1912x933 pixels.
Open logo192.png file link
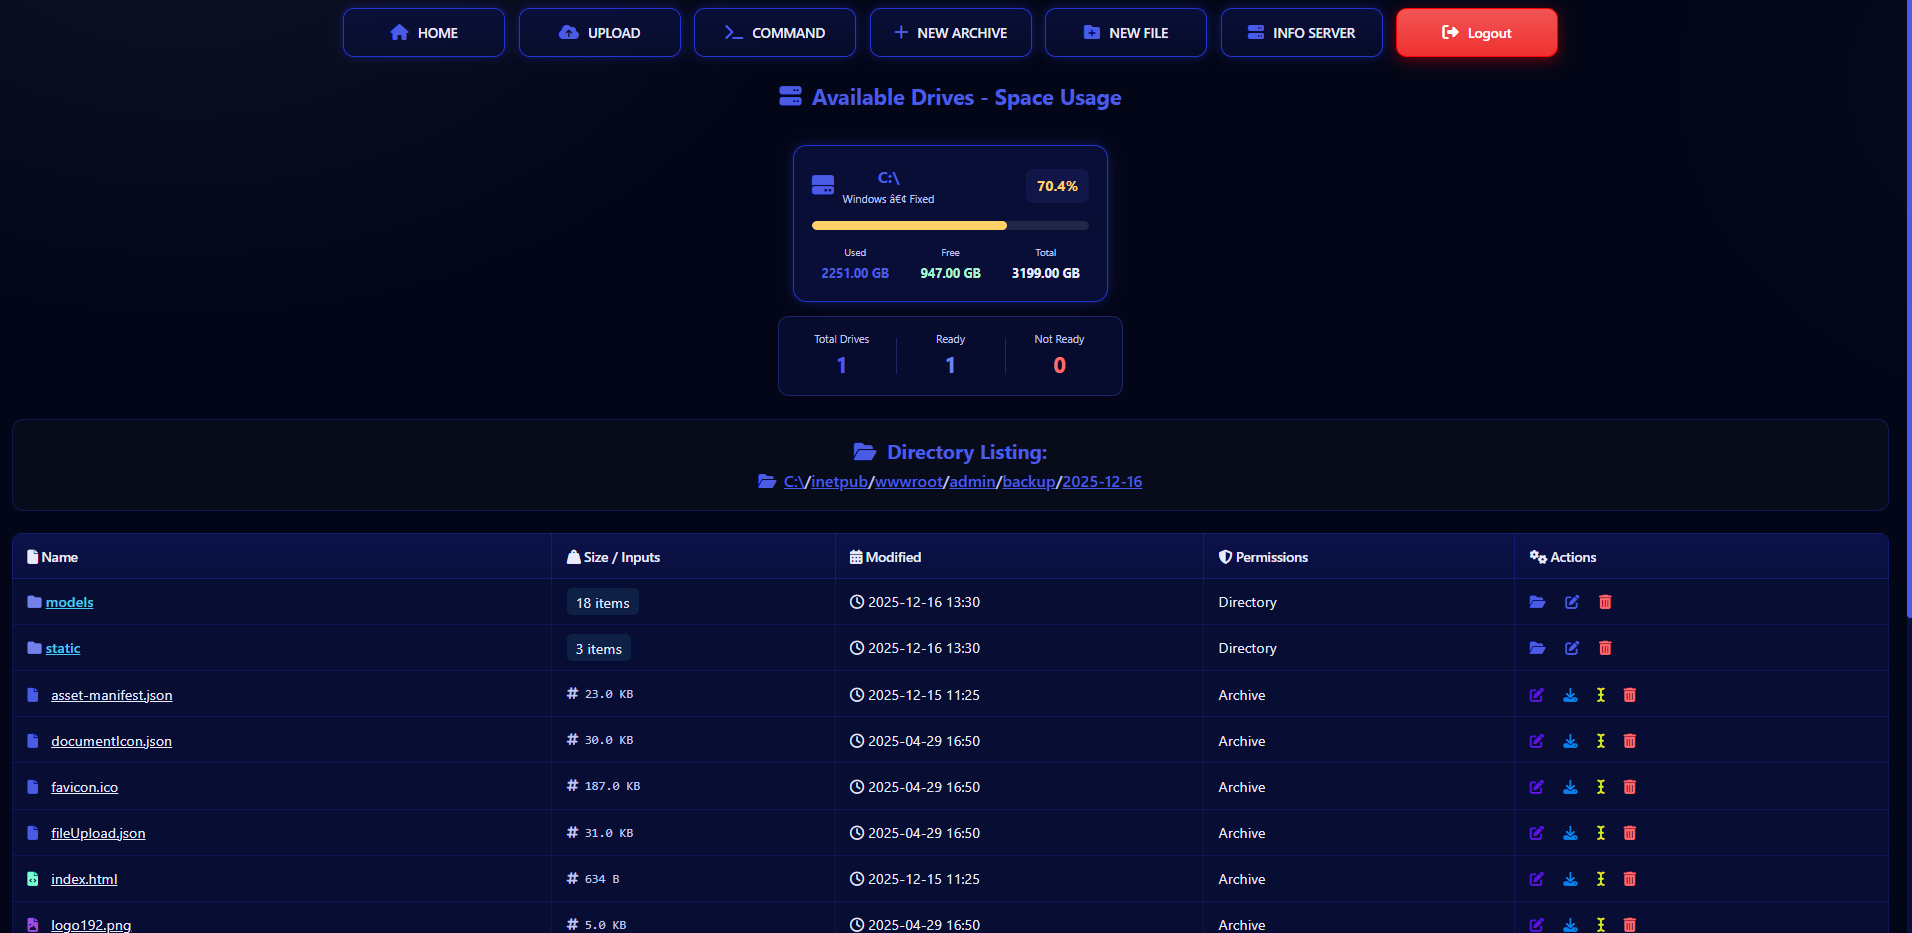(91, 925)
